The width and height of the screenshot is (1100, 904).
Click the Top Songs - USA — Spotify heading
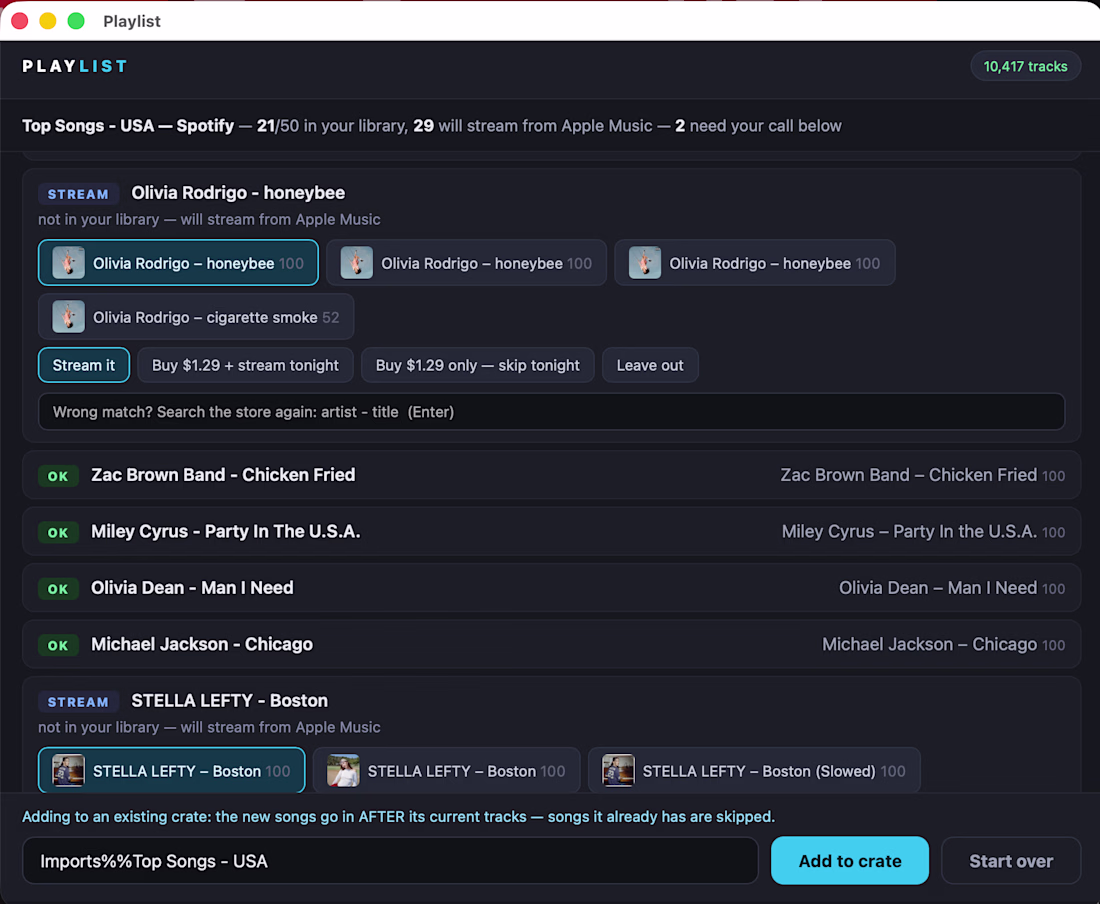[128, 126]
